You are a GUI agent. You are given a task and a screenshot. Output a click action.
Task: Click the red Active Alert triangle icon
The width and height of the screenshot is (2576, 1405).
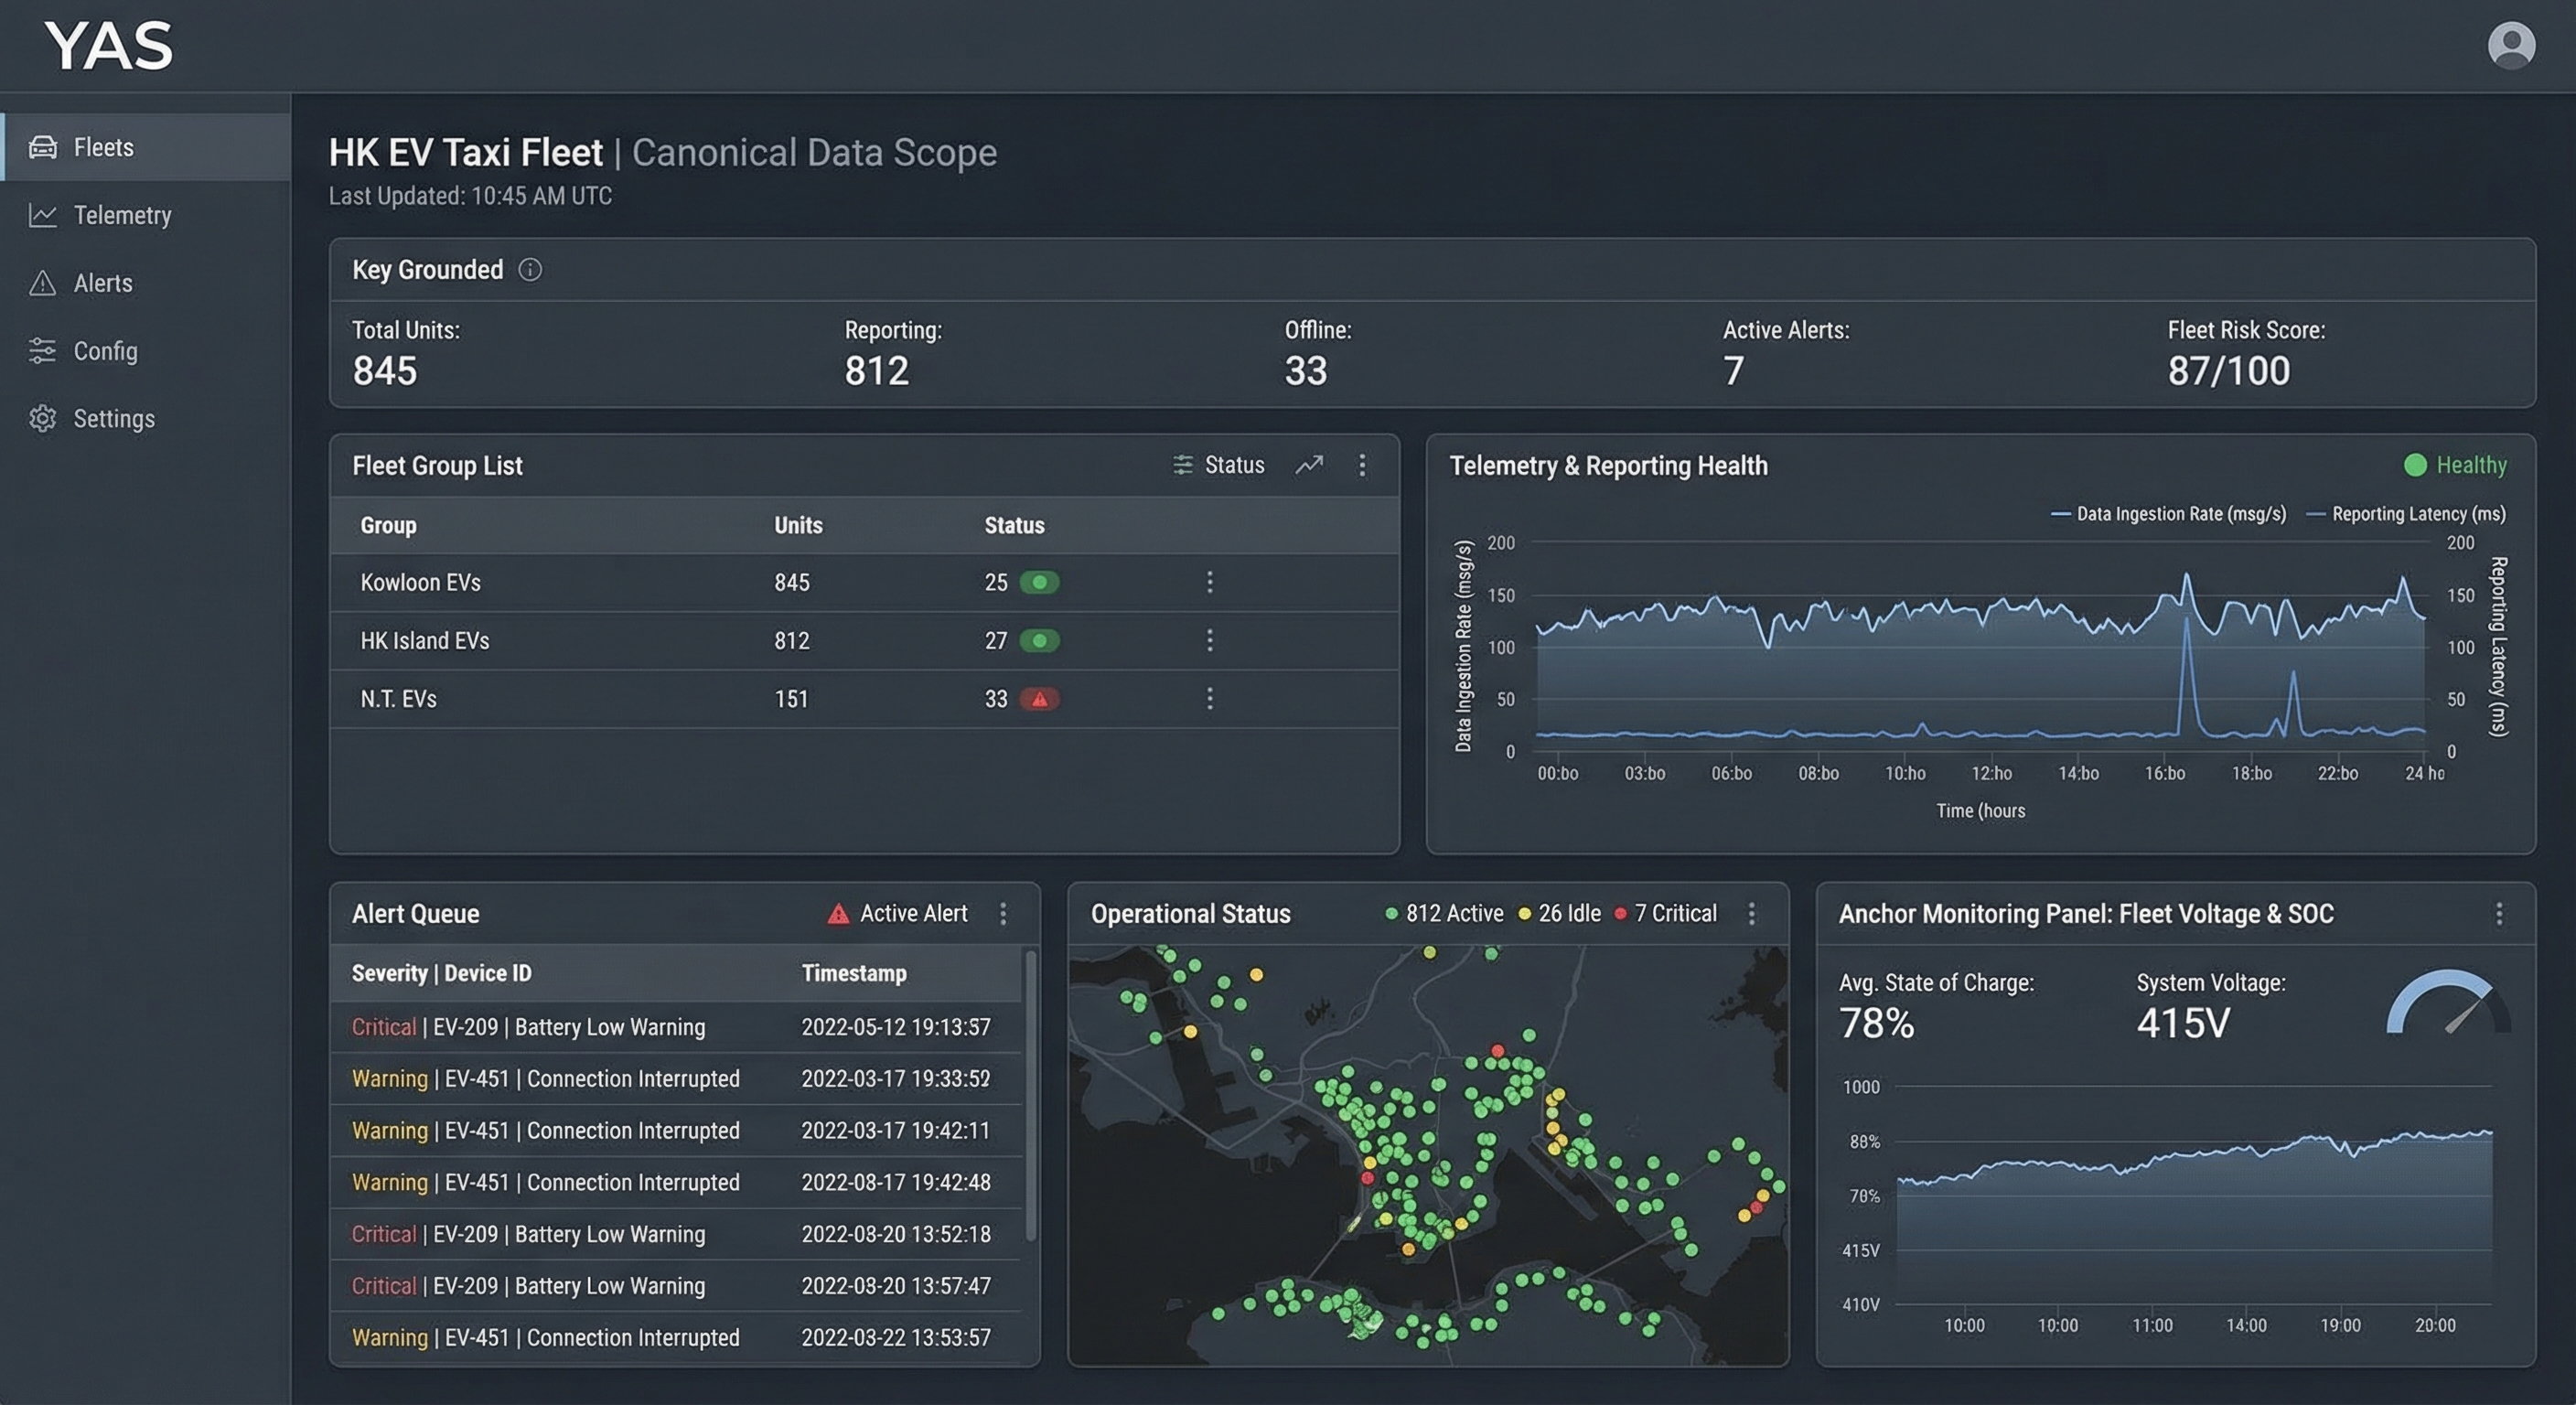point(838,914)
